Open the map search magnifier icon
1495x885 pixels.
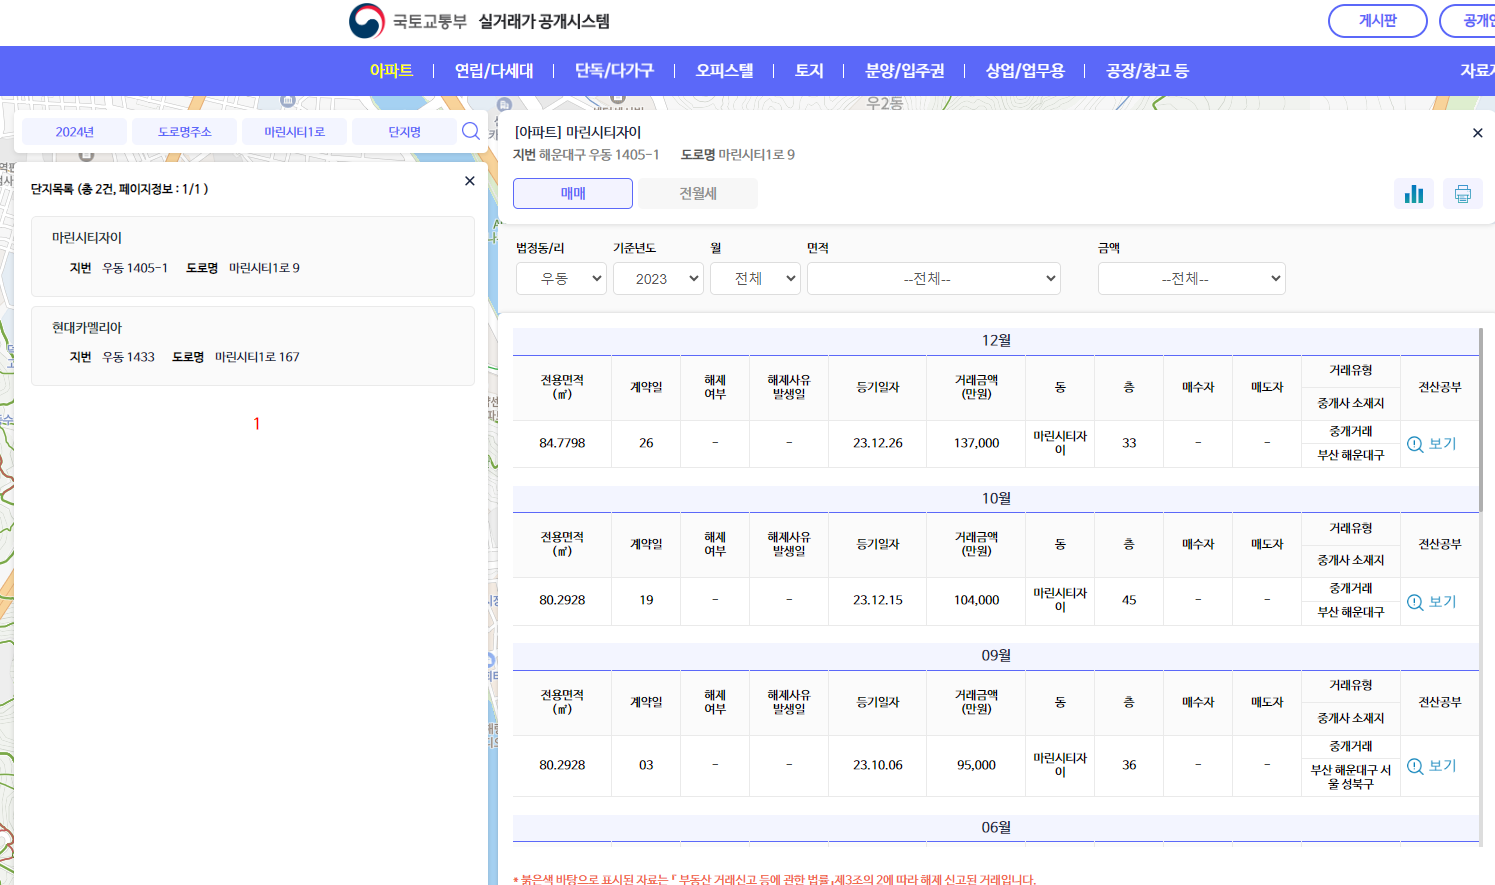coord(470,131)
